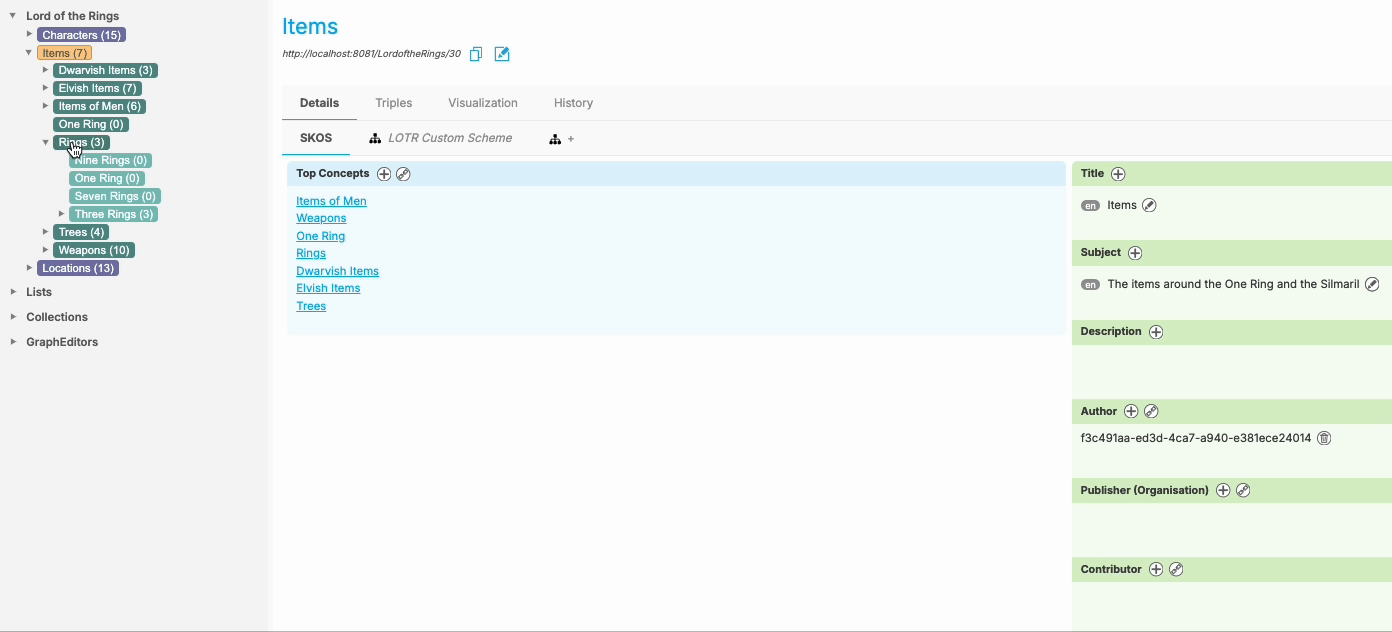Copy the Items URL to clipboard
Viewport: 1392px width, 632px height.
tap(476, 54)
